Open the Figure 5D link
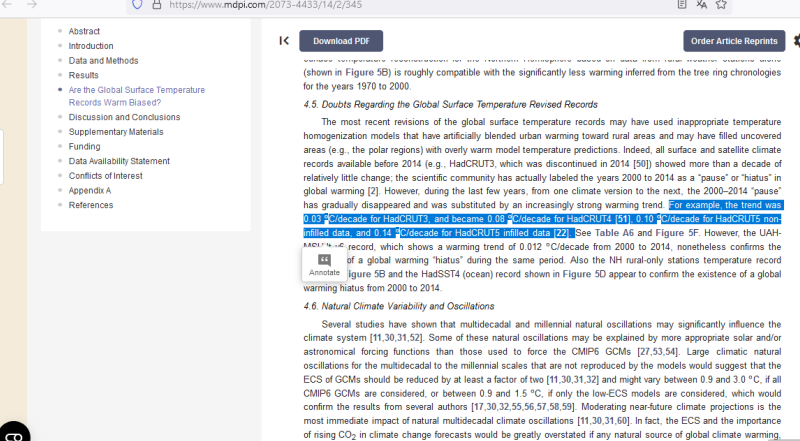 click(x=584, y=274)
